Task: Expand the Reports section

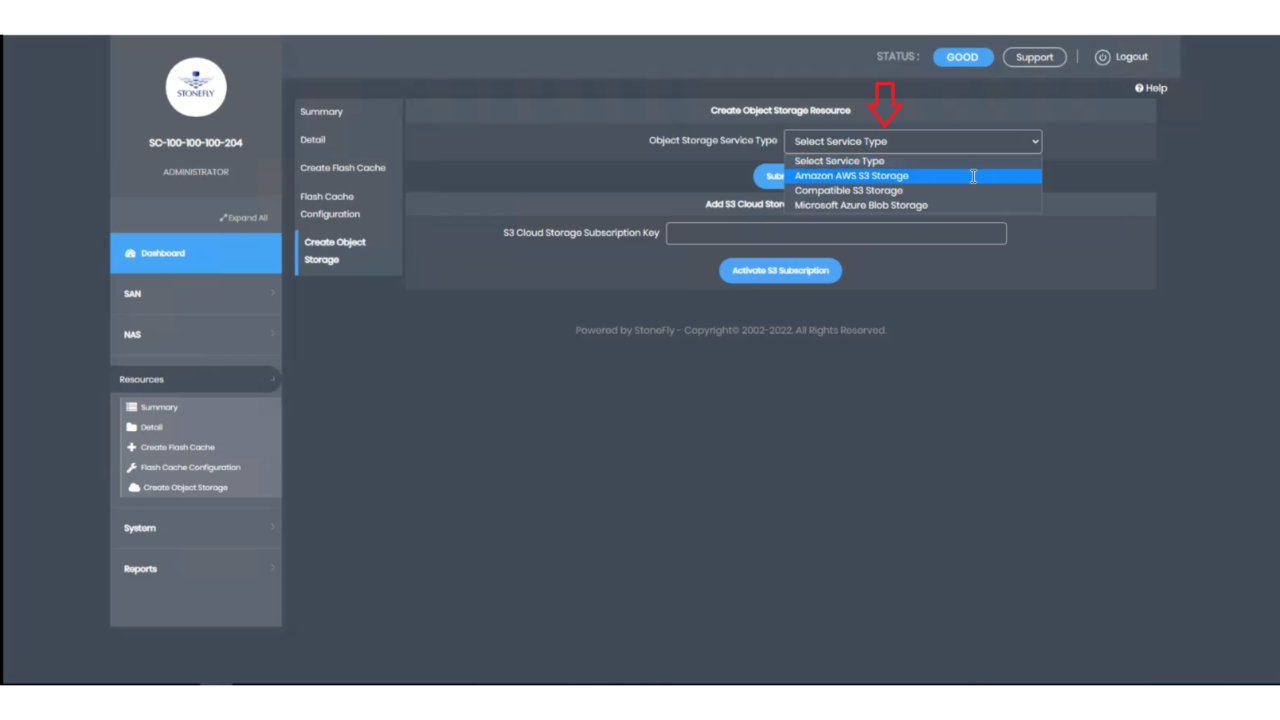Action: tap(195, 568)
